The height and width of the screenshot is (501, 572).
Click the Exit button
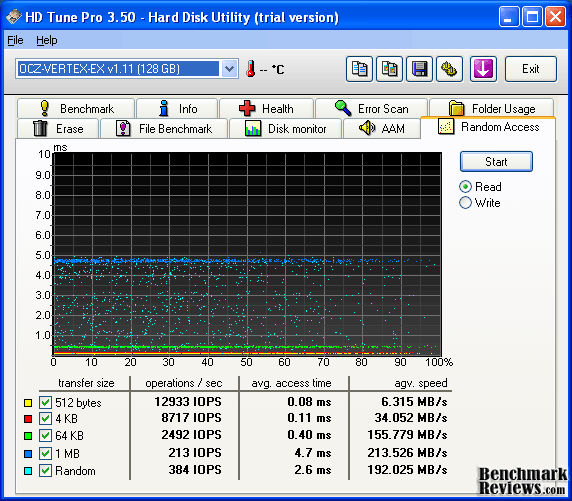point(531,69)
